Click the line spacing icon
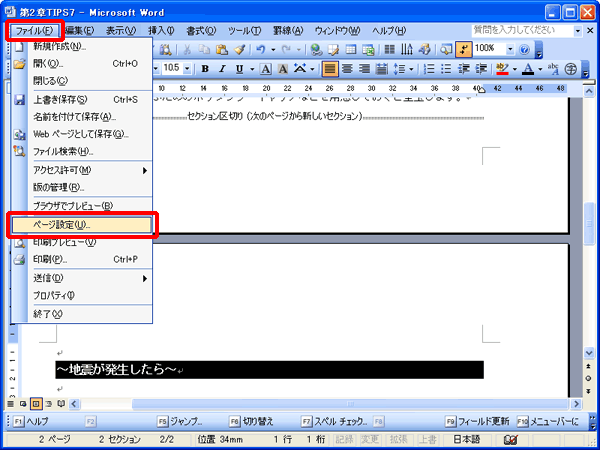Screen dimensions: 600x450 [400, 69]
